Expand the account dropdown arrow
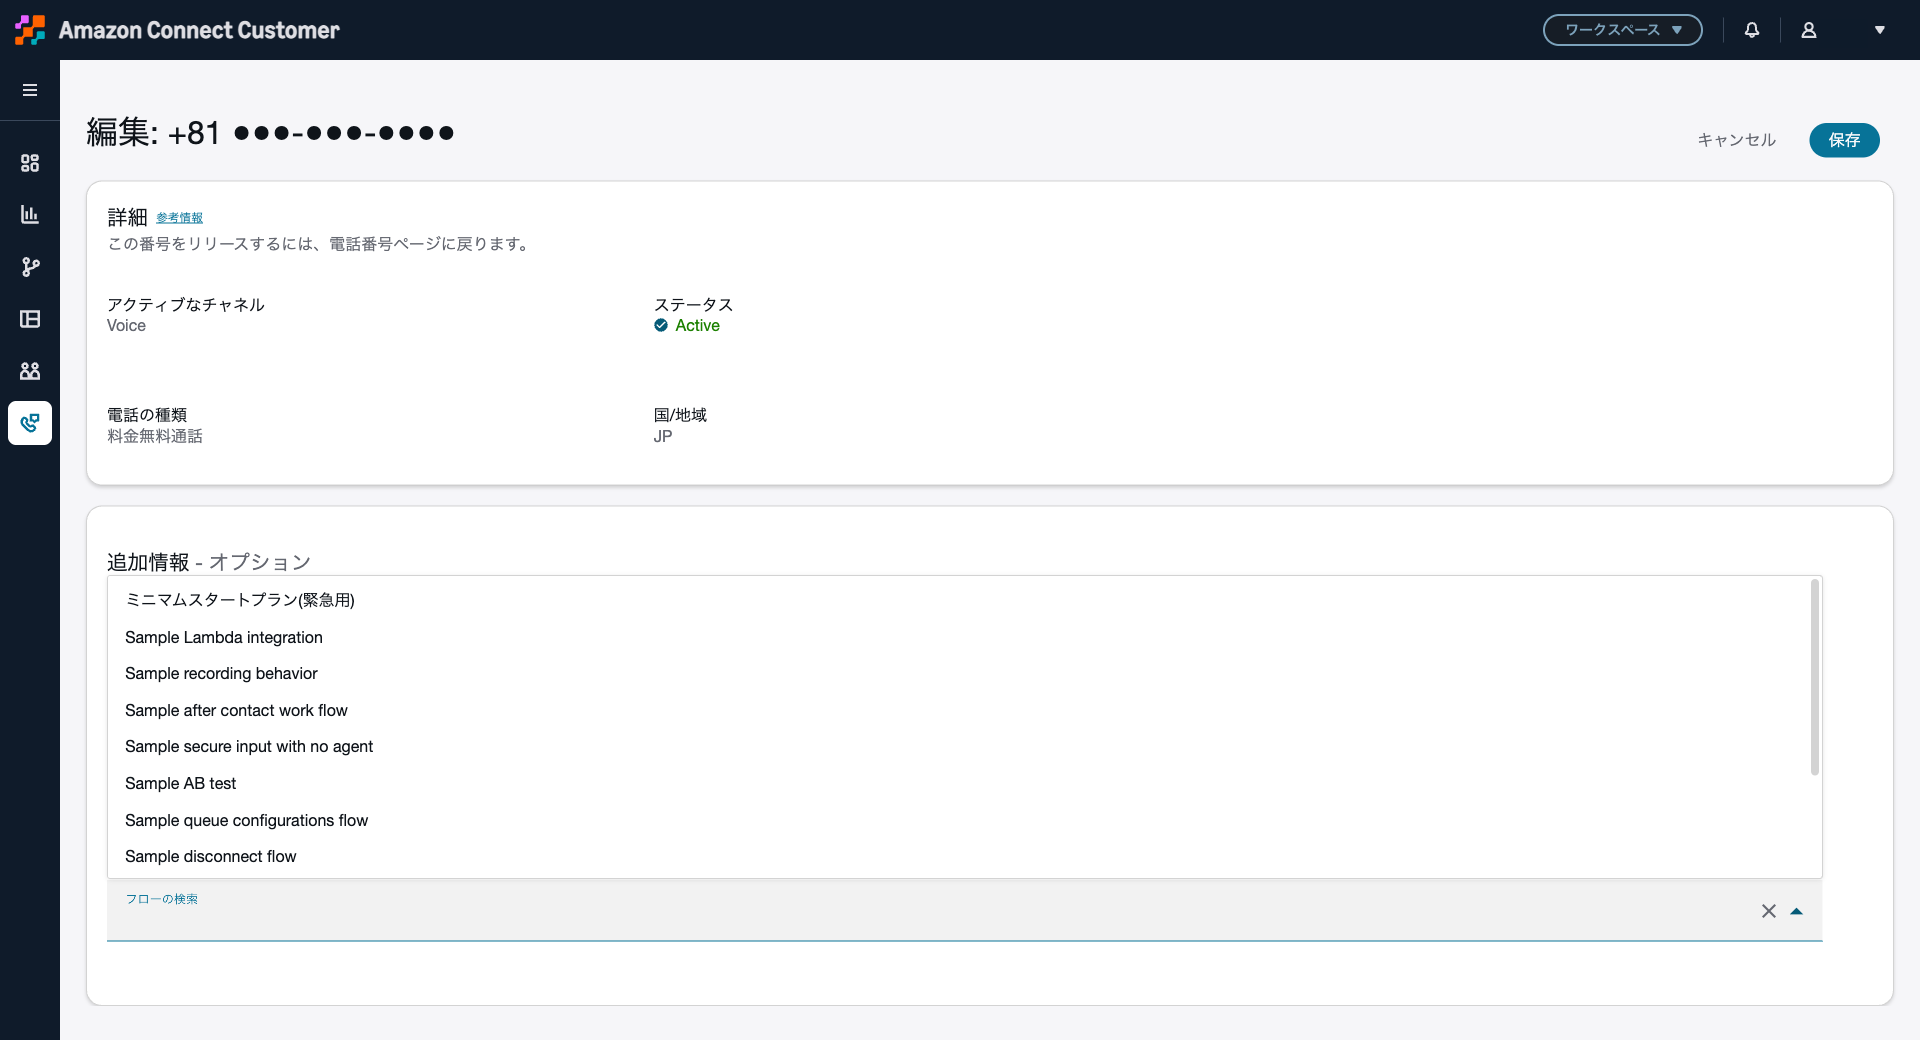 [1880, 30]
